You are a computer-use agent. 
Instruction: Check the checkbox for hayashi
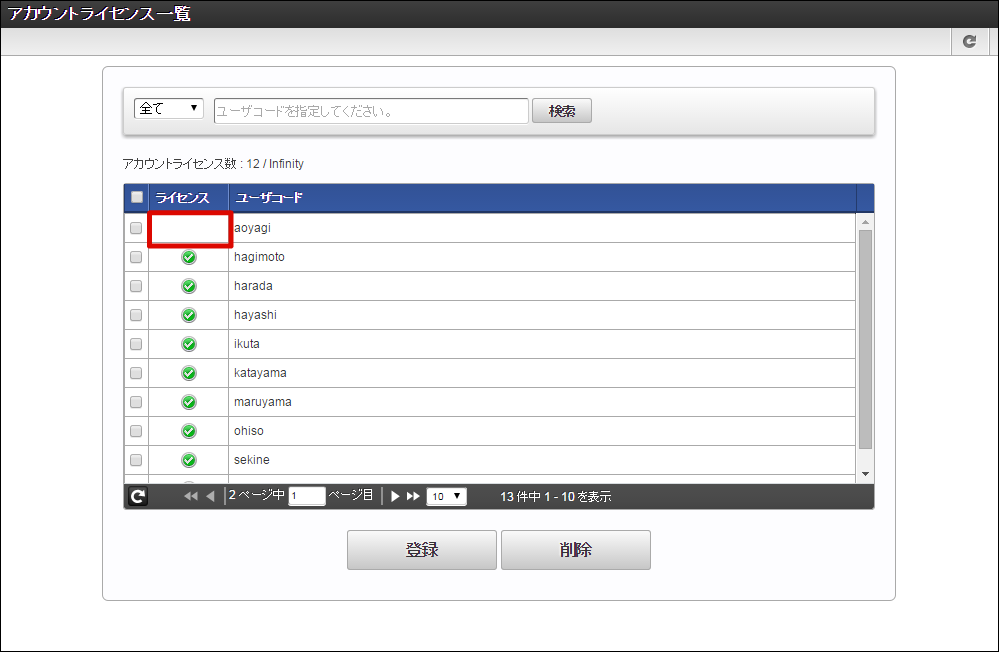[x=136, y=315]
